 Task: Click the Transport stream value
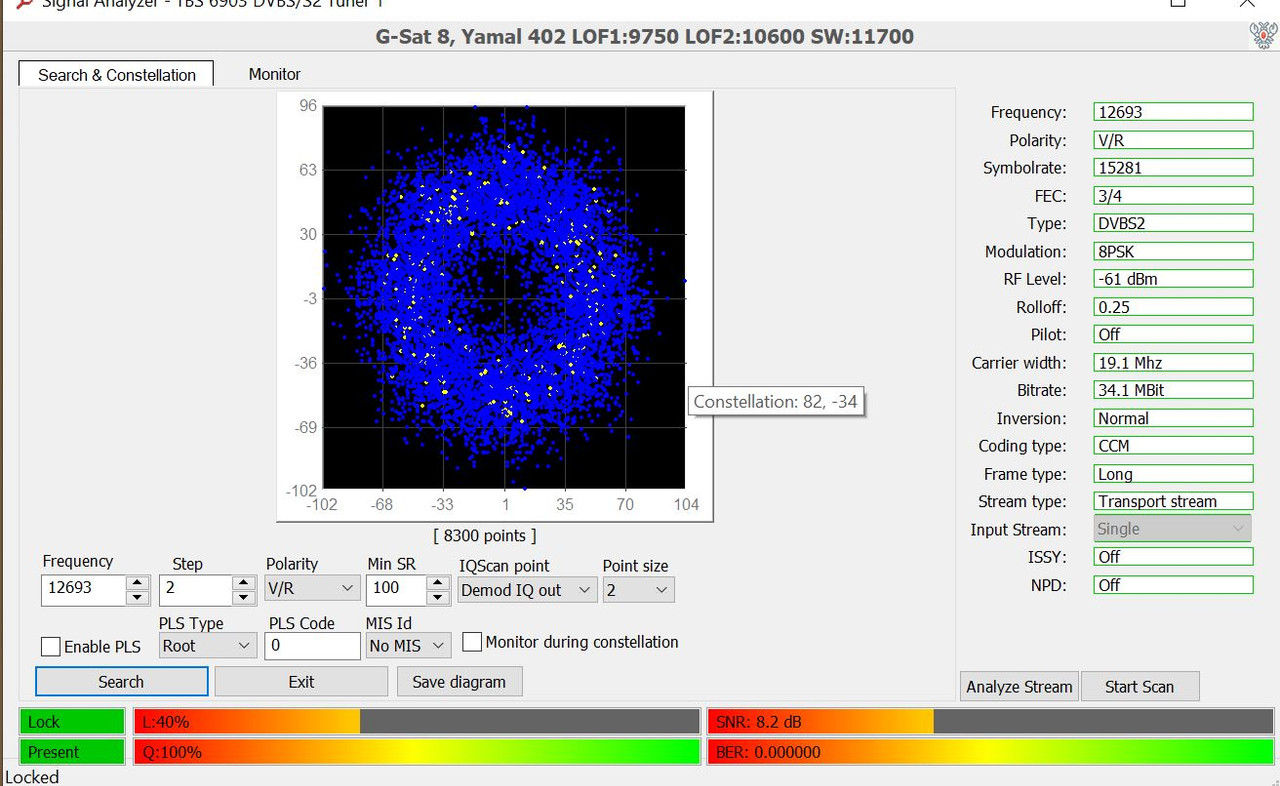tap(1172, 501)
